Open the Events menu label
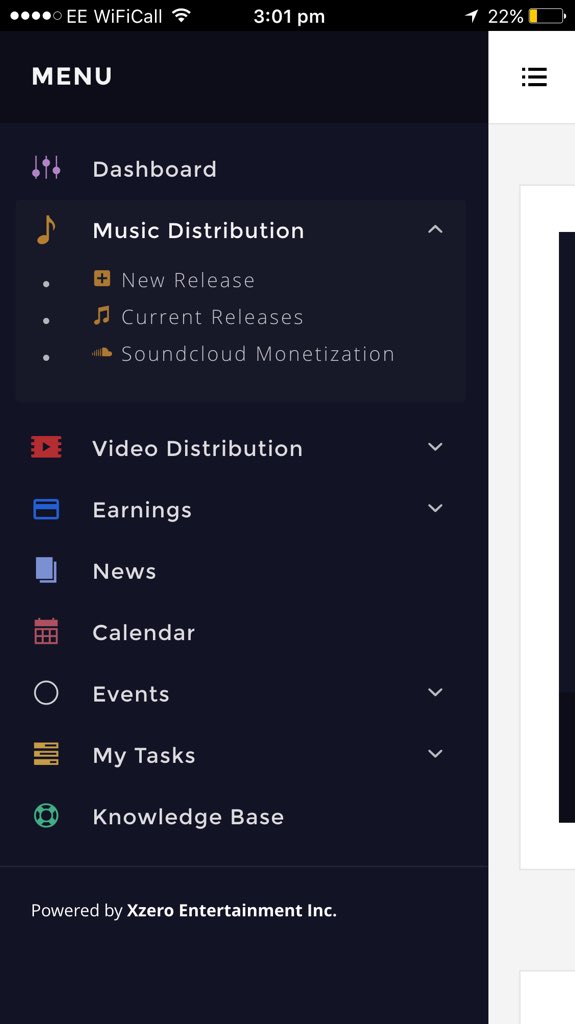 [131, 694]
